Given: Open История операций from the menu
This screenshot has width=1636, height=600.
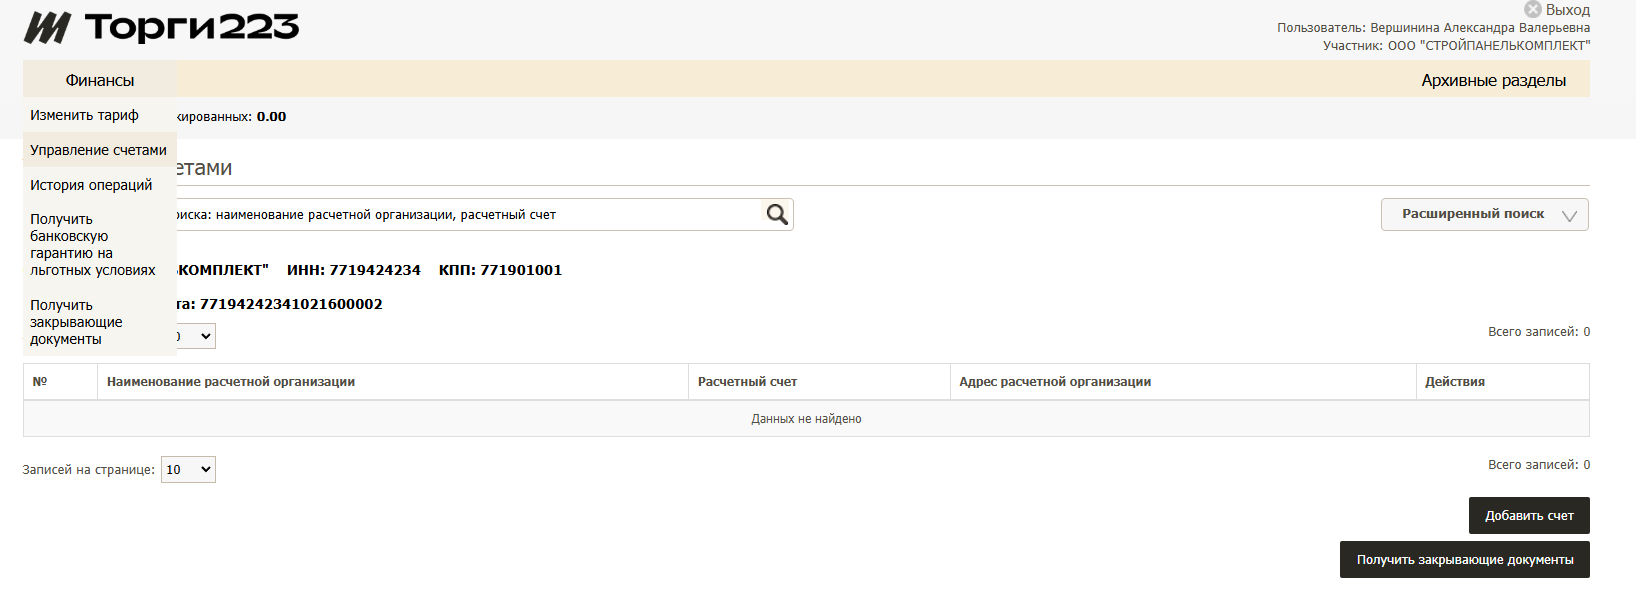Looking at the screenshot, I should [91, 185].
